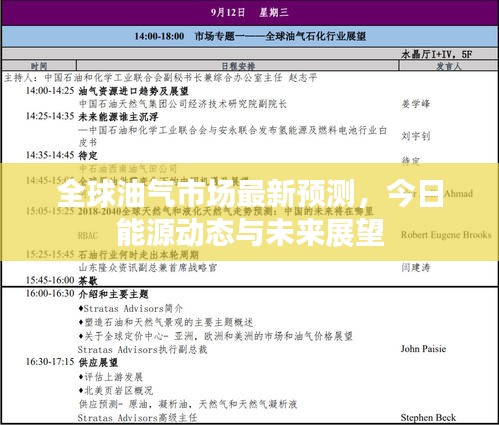Click the 日程安排 column header

[x=238, y=66]
